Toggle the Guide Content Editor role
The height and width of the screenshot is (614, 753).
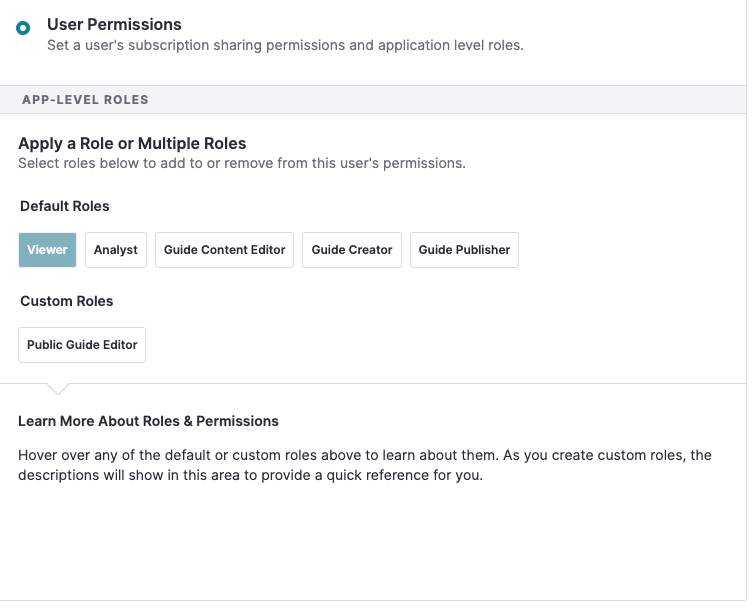tap(224, 250)
